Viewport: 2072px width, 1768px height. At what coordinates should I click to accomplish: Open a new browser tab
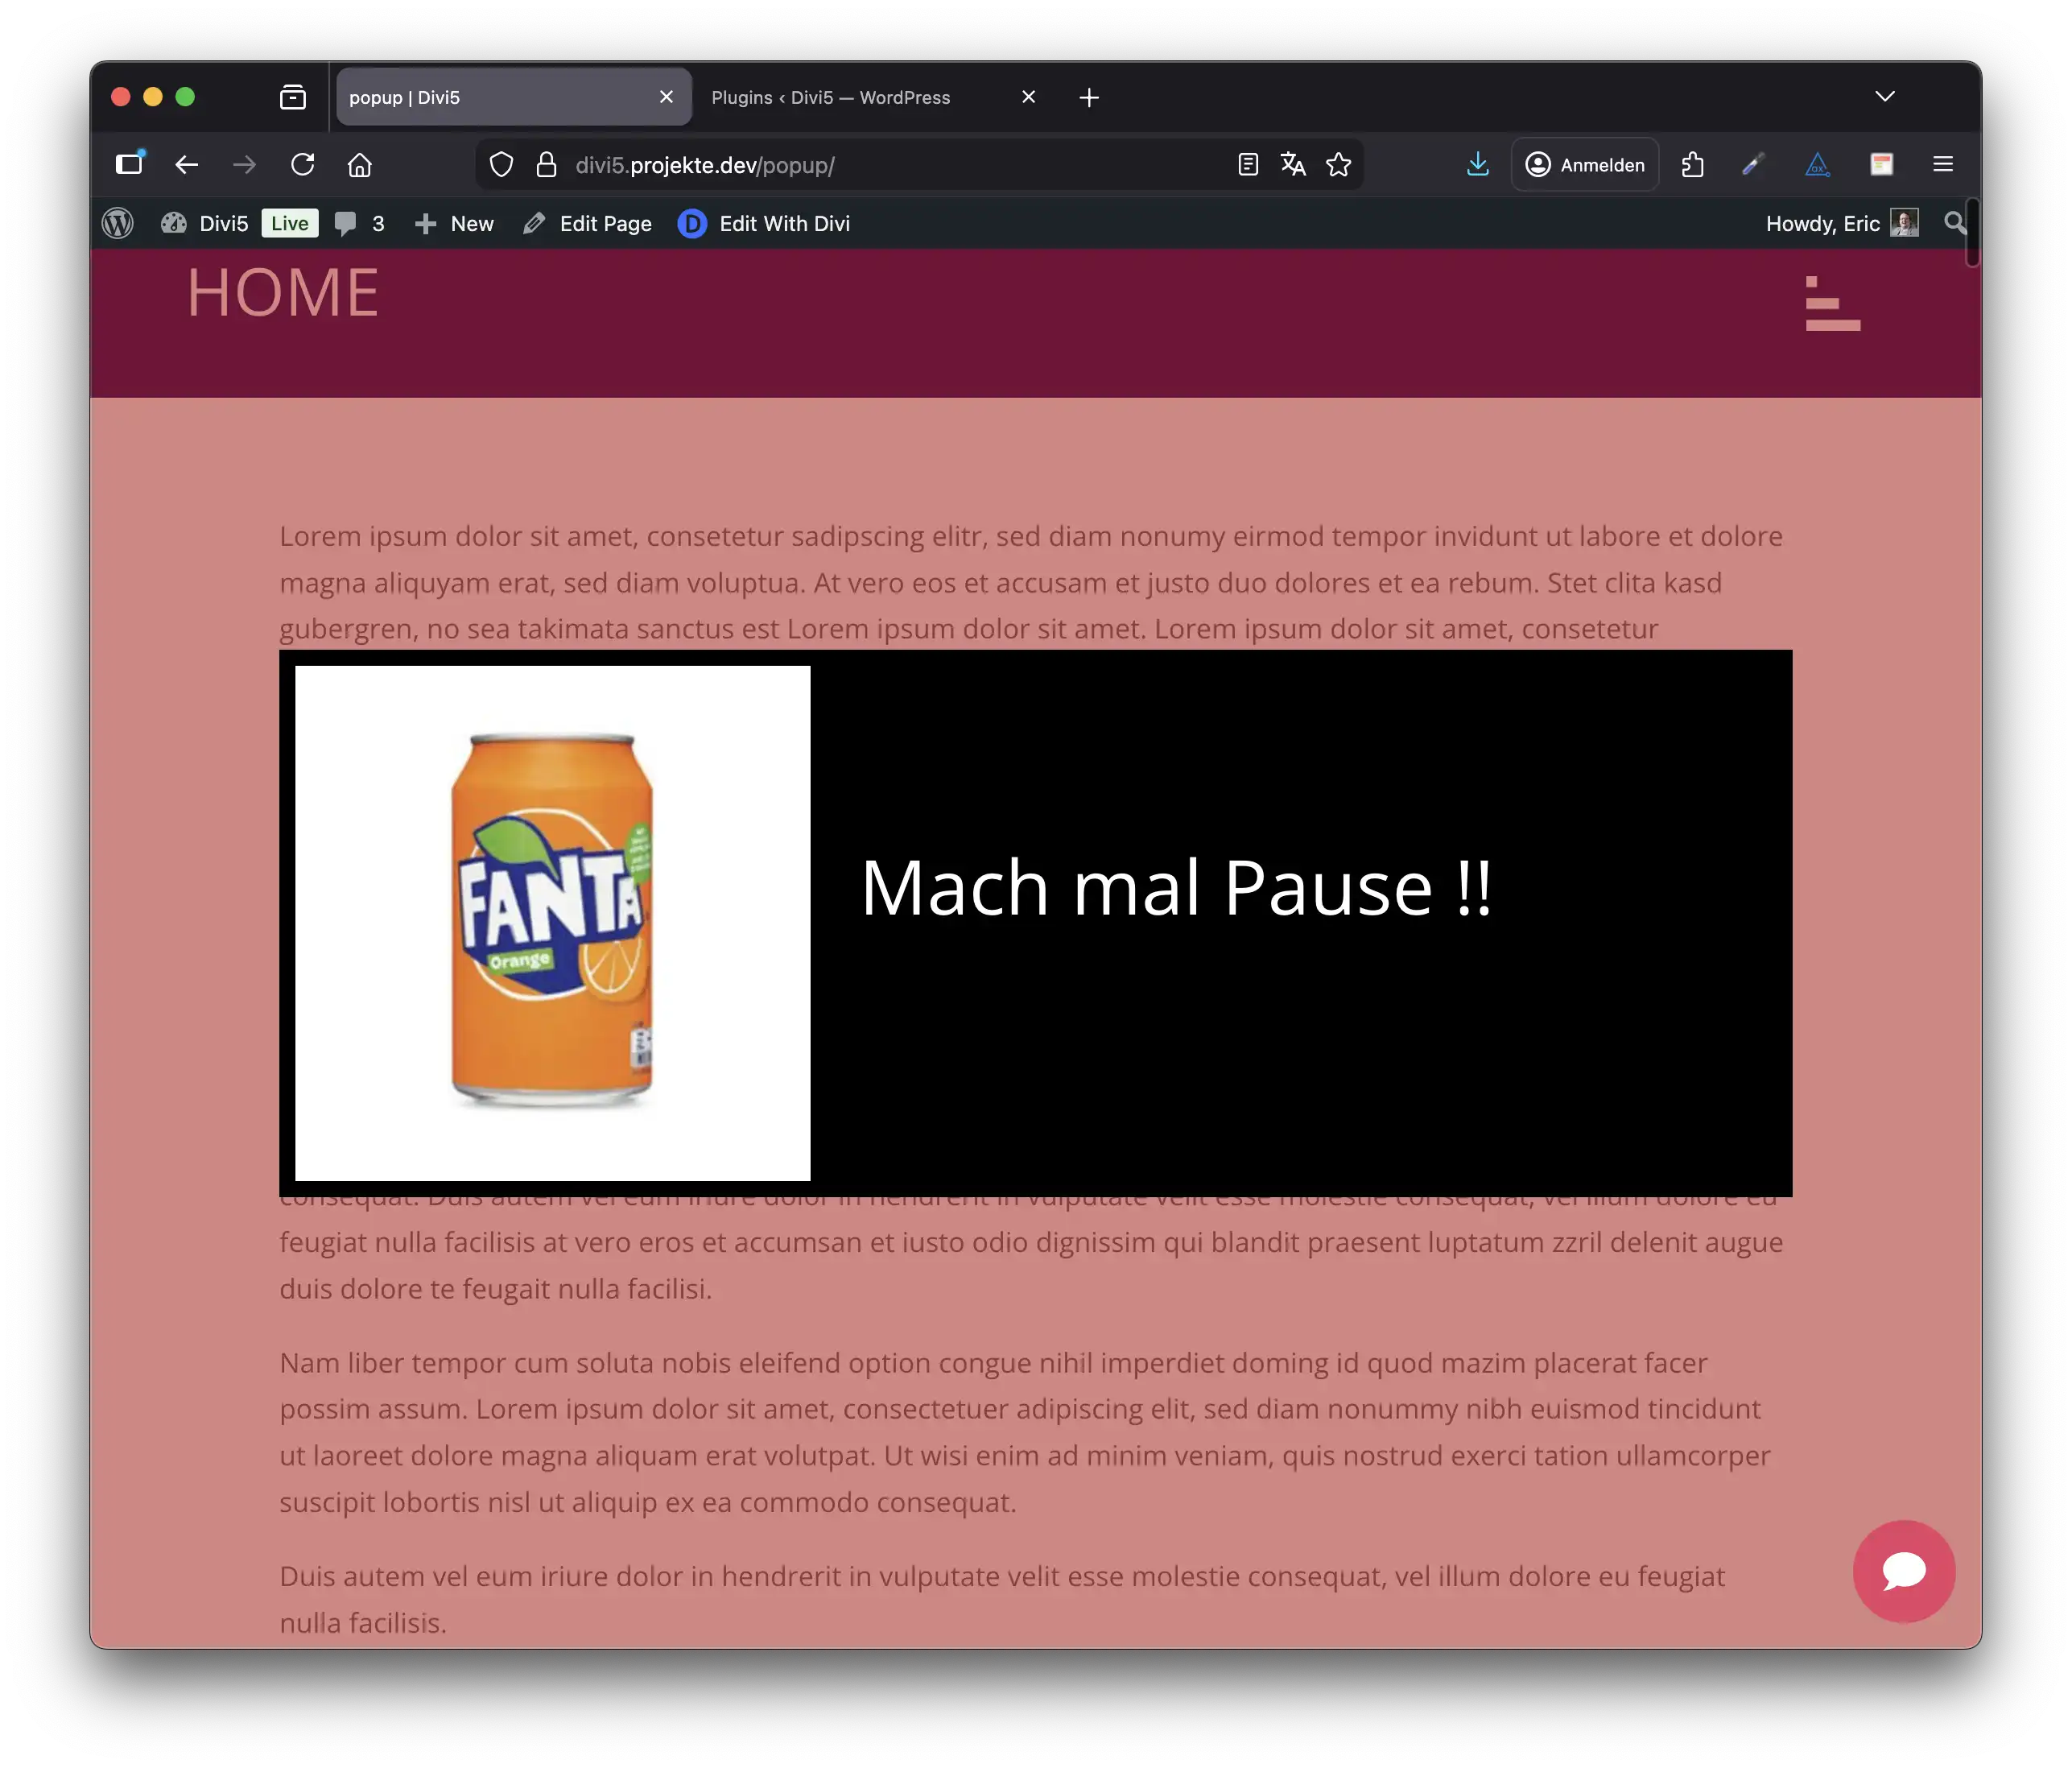(x=1089, y=98)
